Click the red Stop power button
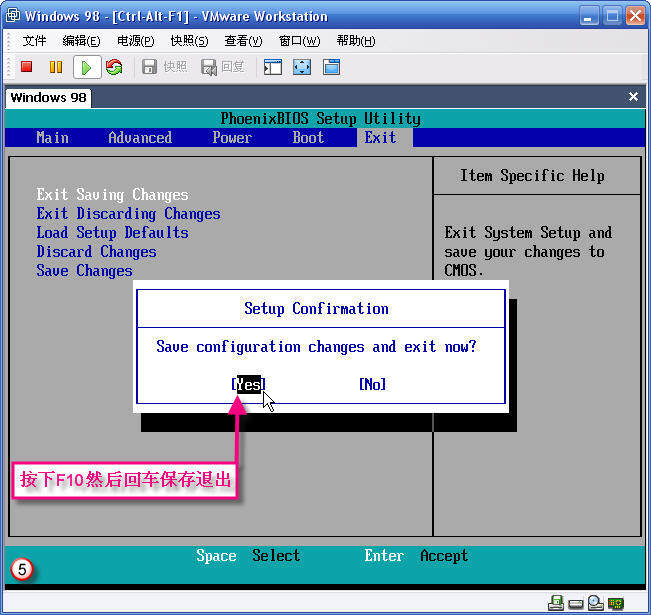Screen dimensions: 651x615 pyautogui.click(x=27, y=66)
